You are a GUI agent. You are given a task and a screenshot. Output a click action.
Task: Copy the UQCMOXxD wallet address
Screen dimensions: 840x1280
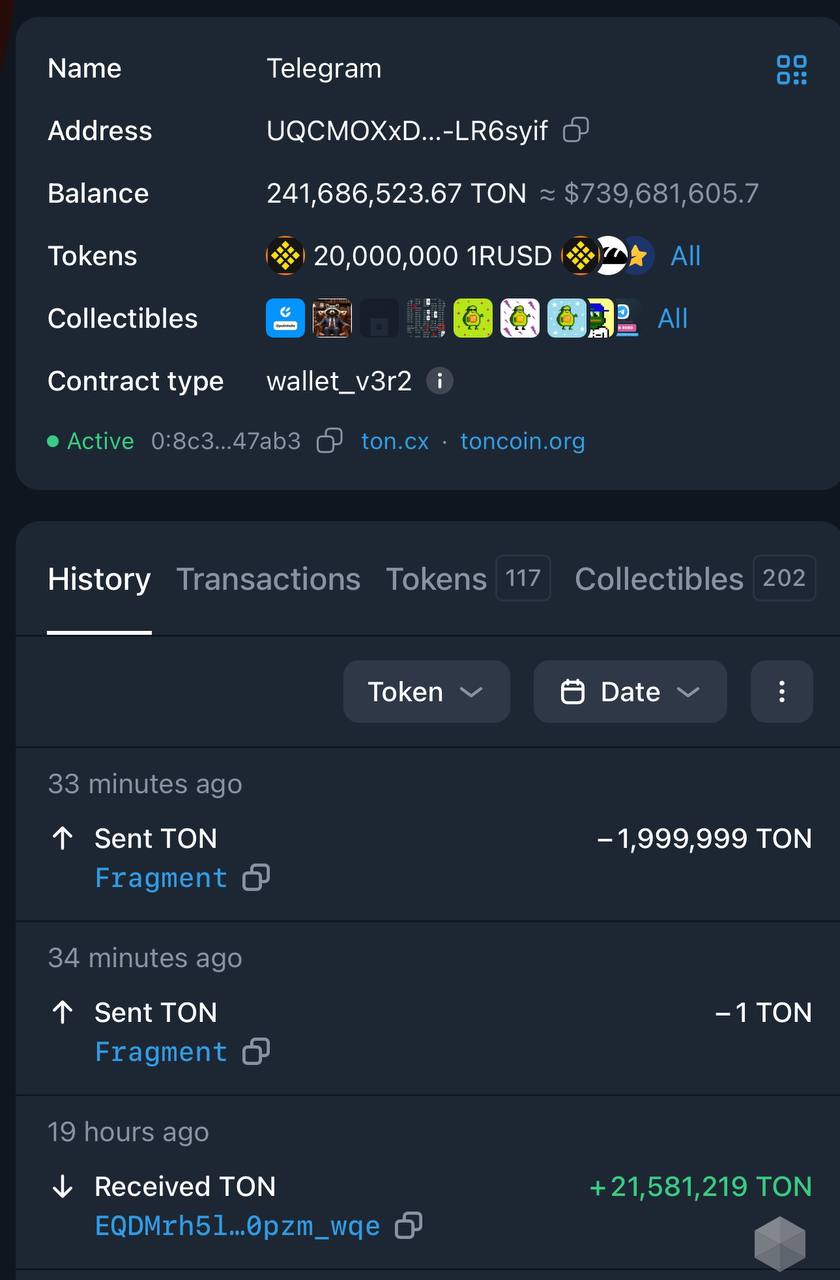click(575, 130)
